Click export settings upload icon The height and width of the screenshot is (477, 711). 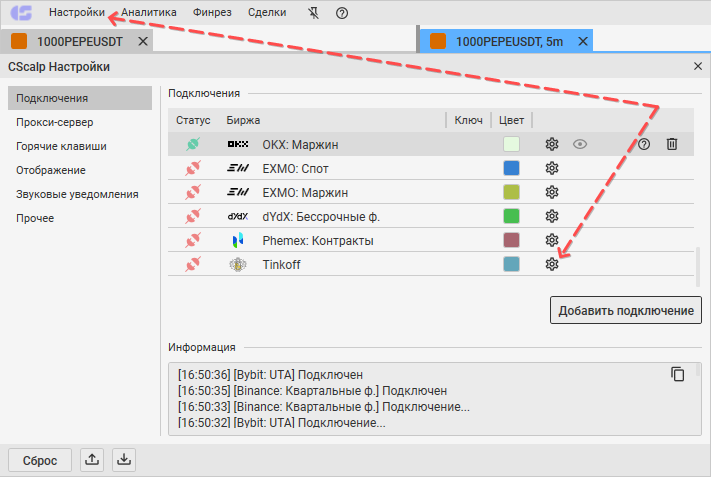pyautogui.click(x=92, y=460)
